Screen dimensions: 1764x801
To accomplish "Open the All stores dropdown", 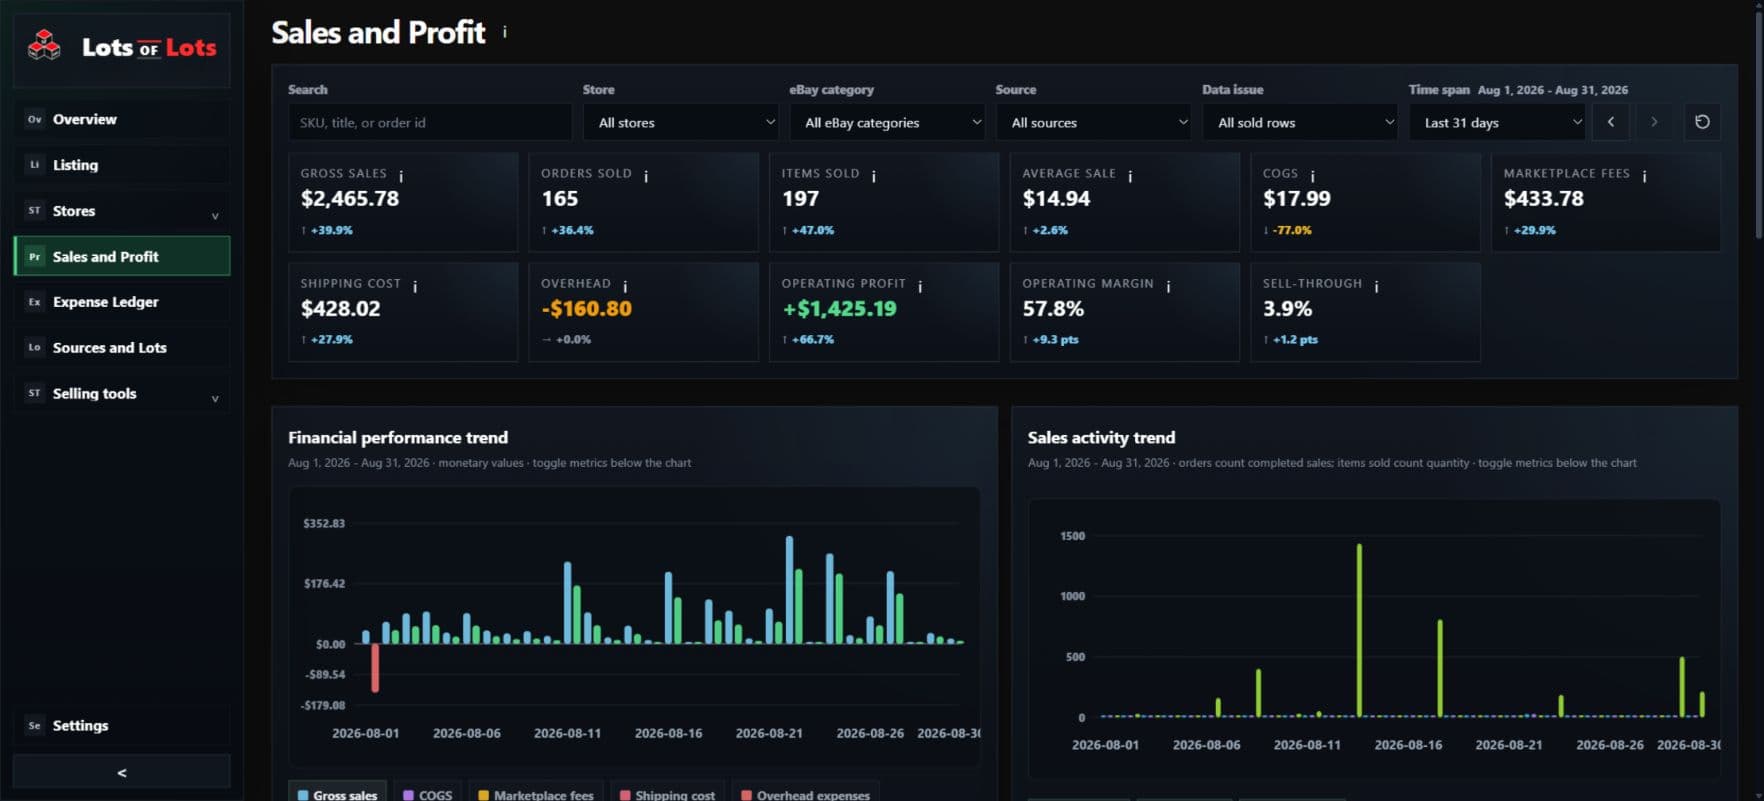I will (x=682, y=122).
